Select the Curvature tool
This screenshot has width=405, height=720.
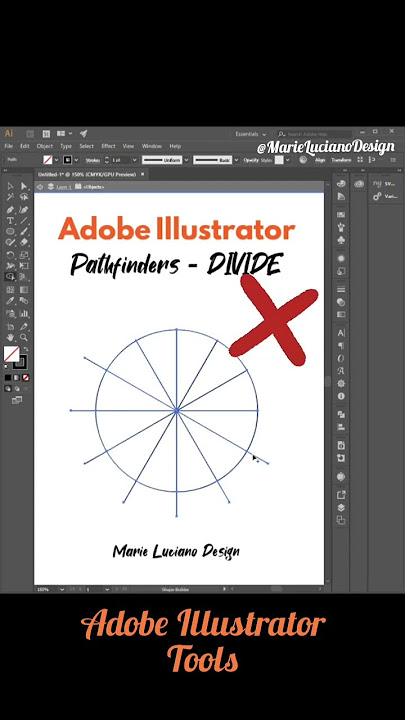[x=24, y=209]
